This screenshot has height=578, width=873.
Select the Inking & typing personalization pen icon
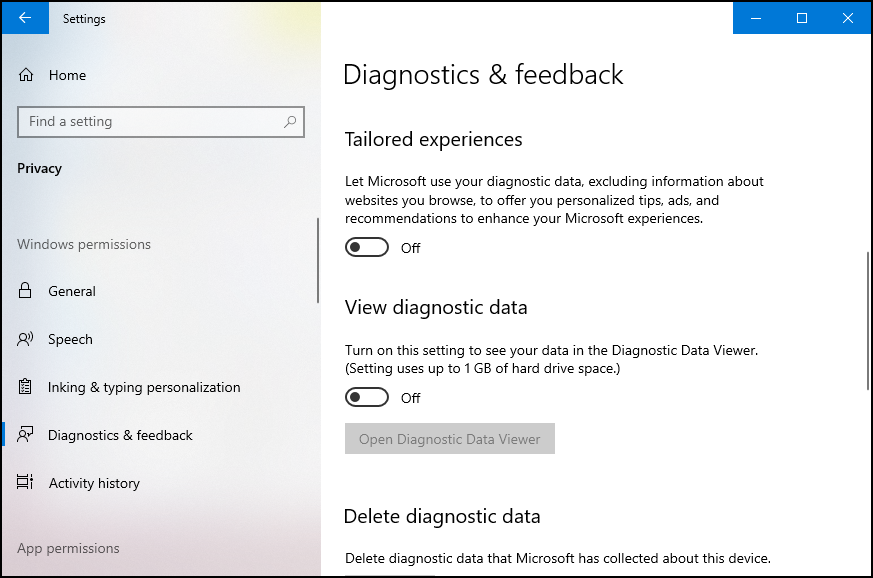(x=27, y=387)
